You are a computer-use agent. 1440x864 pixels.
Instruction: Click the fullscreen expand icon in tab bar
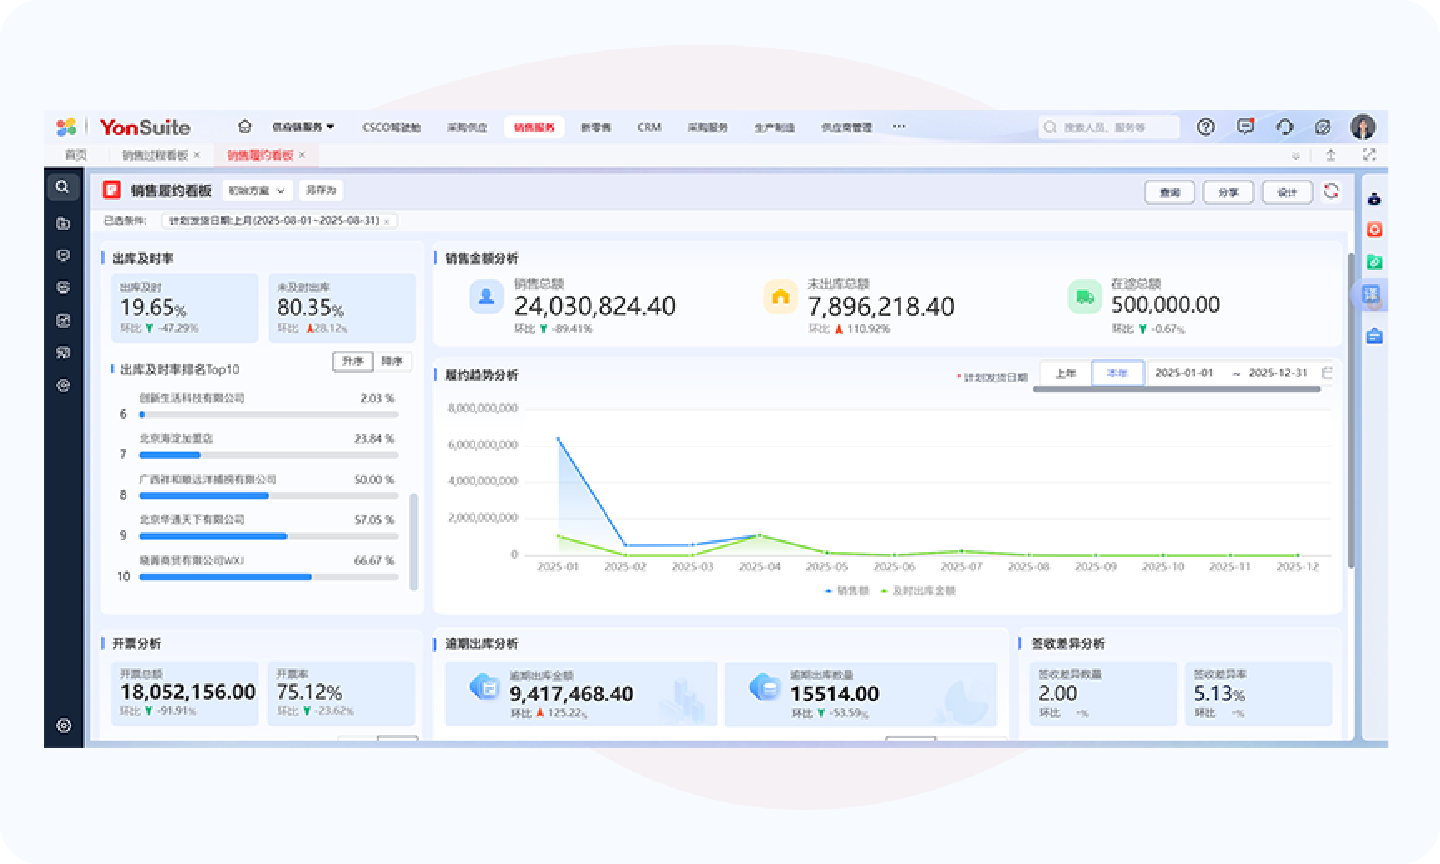(x=1369, y=155)
